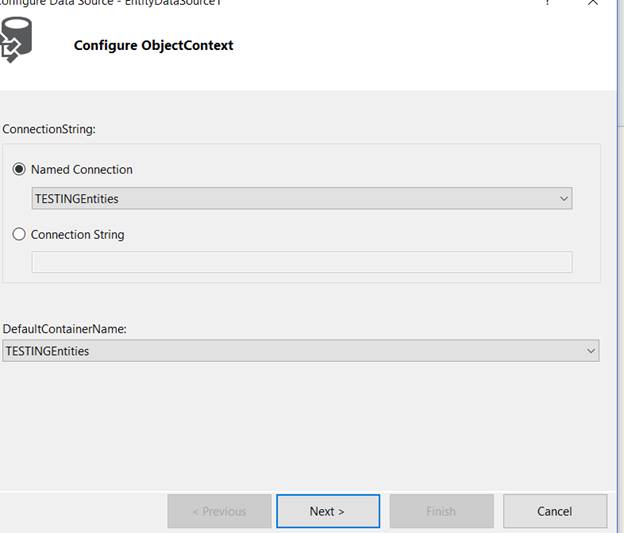The width and height of the screenshot is (624, 533).
Task: Expand the DefaultContainerName dropdown arrow
Action: 591,351
